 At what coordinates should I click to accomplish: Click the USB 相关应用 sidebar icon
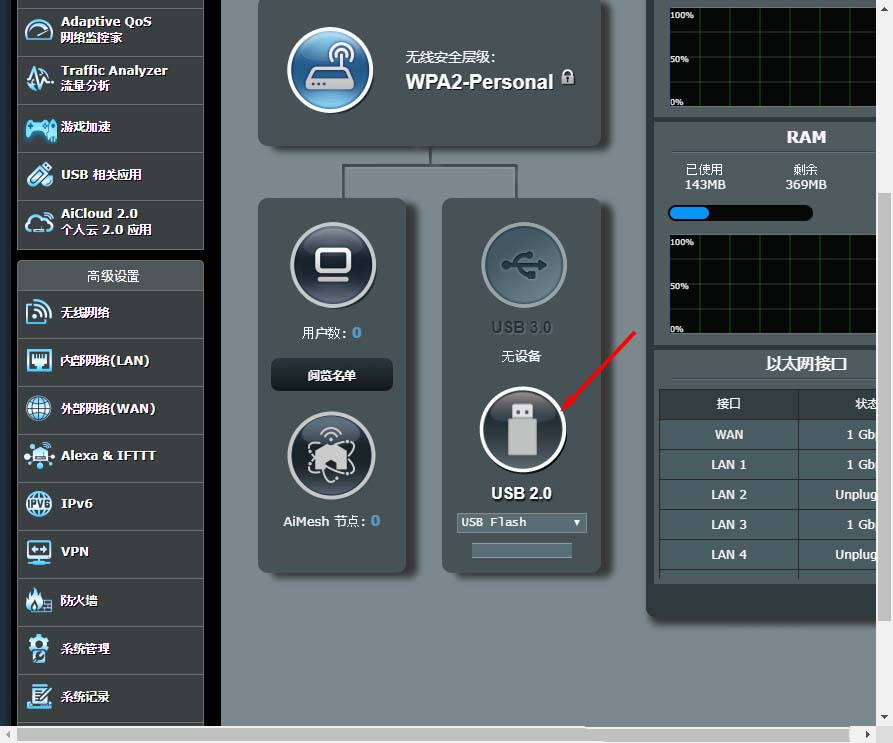tap(39, 175)
